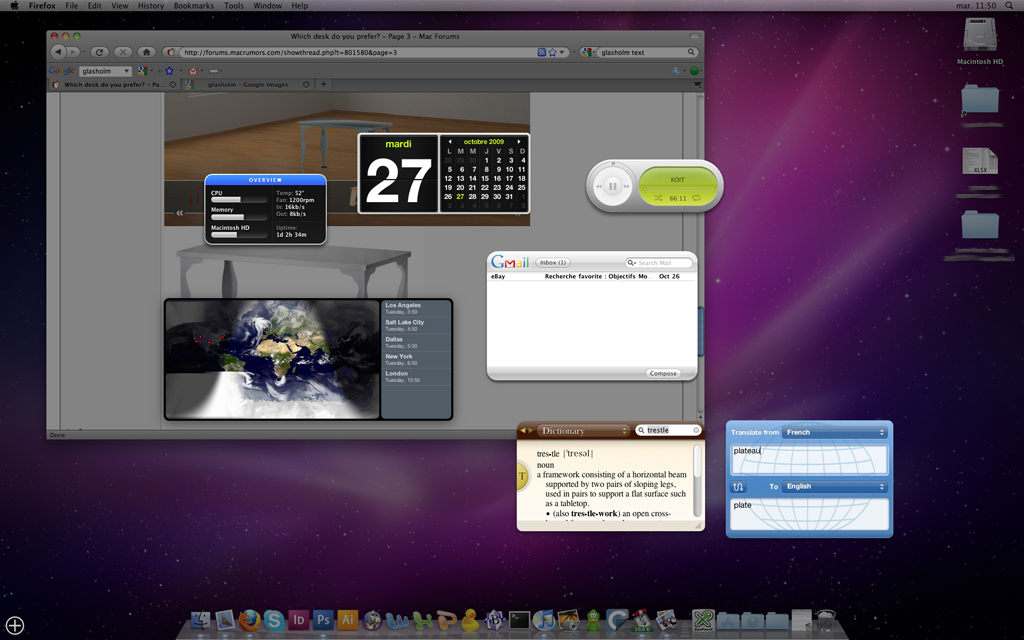Open Inbox (1) in the Gmail widget
This screenshot has width=1024, height=640.
point(552,263)
